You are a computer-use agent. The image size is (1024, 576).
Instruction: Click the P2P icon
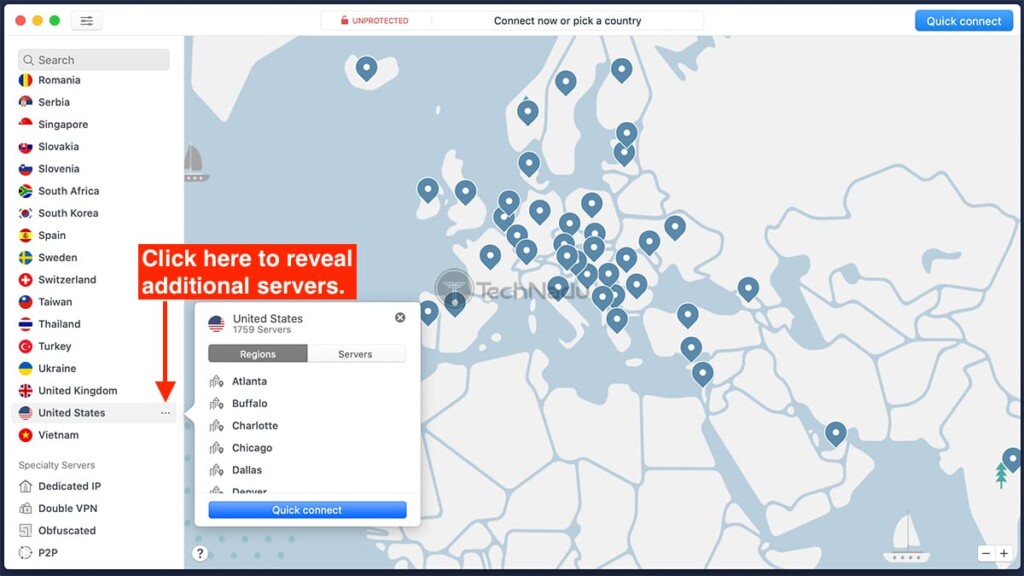click(x=25, y=553)
